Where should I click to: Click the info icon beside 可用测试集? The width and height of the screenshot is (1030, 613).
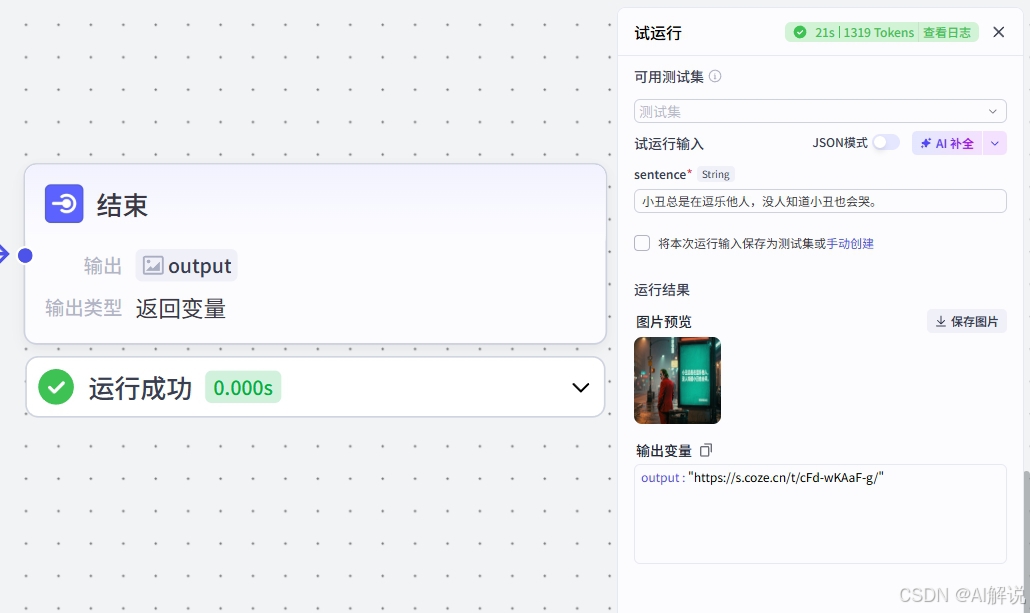(x=715, y=76)
